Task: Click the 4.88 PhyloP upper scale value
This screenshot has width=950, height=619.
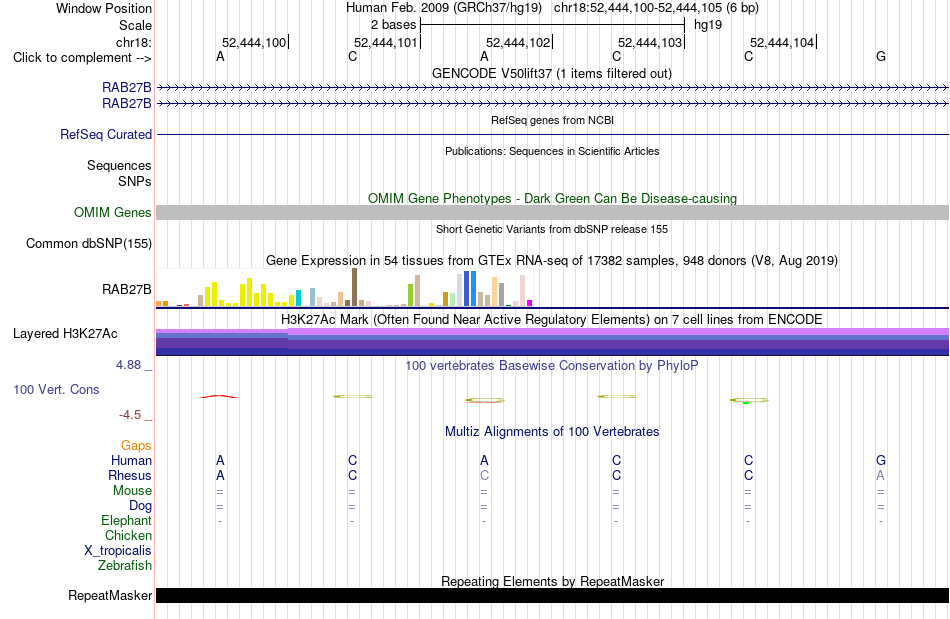Action: 128,365
